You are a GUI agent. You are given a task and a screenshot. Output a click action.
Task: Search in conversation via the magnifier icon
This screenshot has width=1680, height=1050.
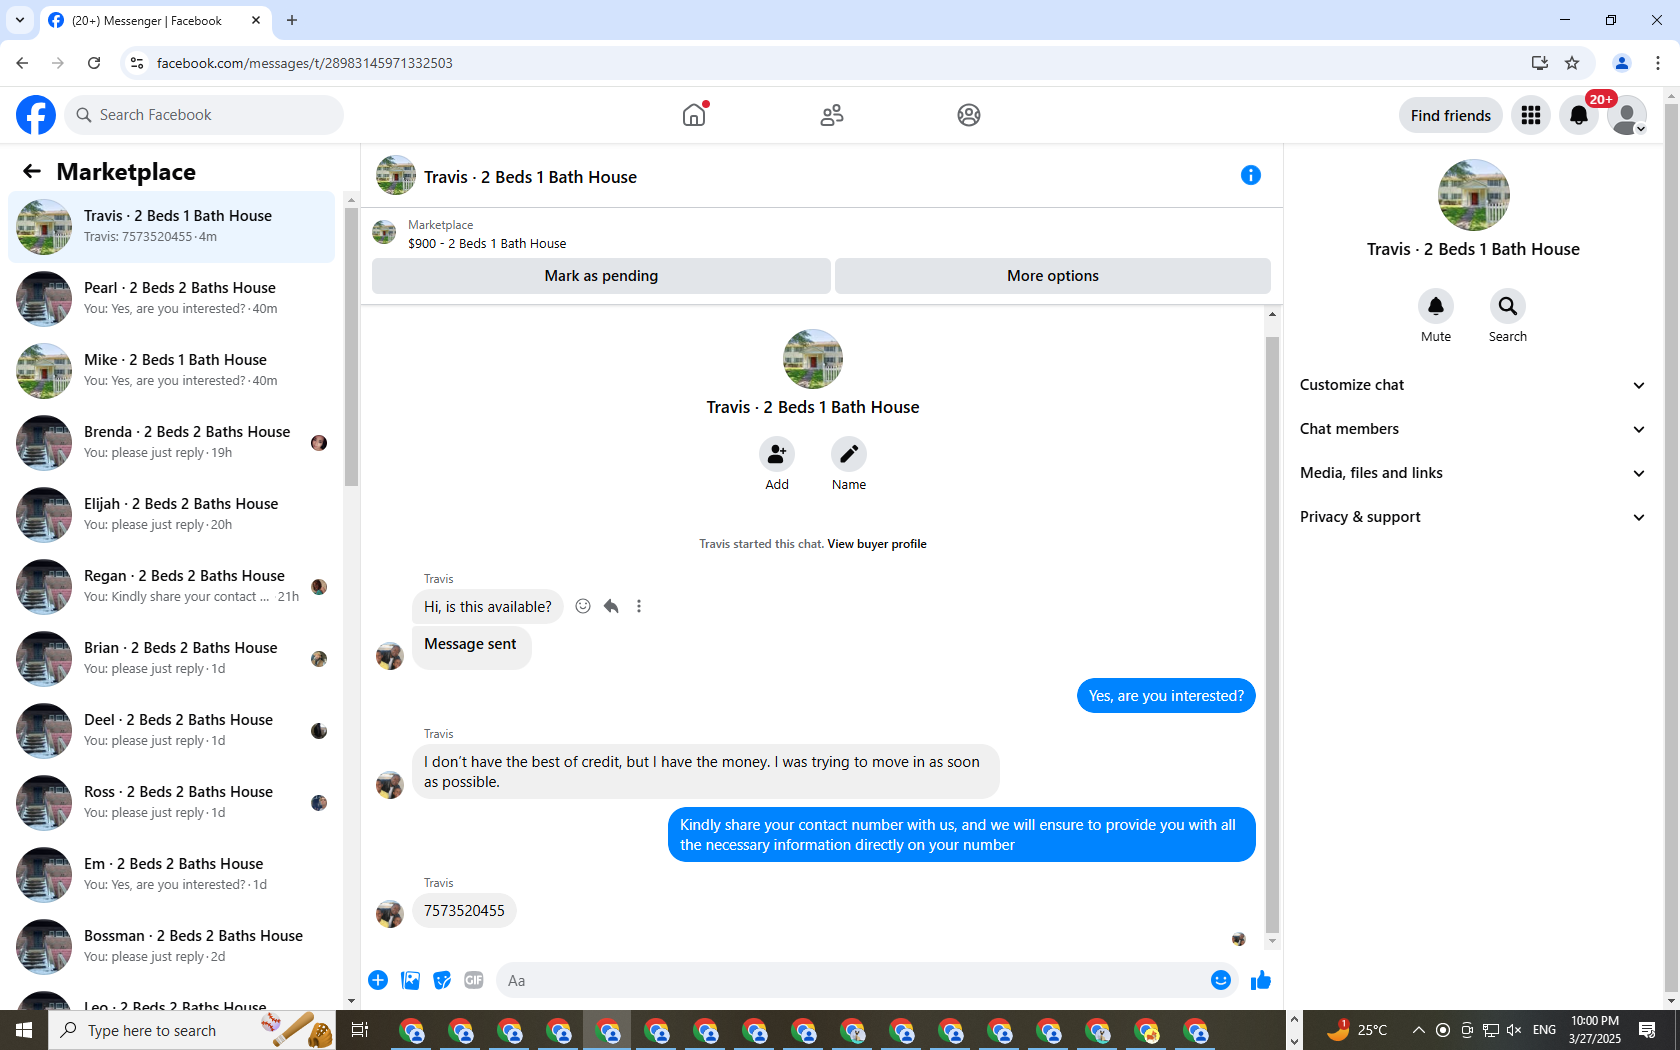click(1508, 306)
